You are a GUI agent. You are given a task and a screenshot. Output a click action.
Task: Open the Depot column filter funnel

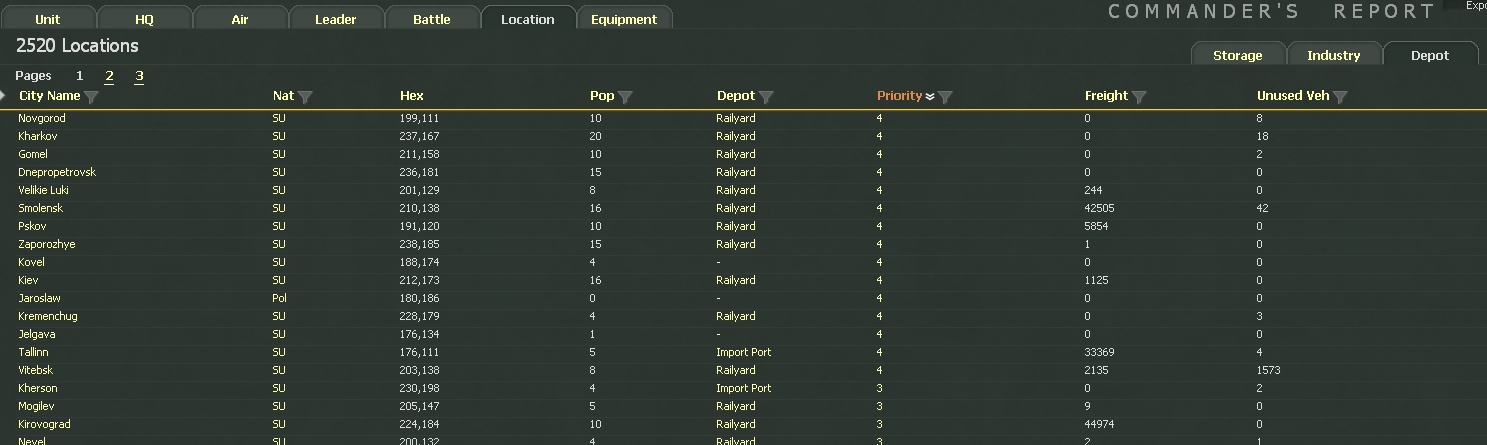point(766,97)
